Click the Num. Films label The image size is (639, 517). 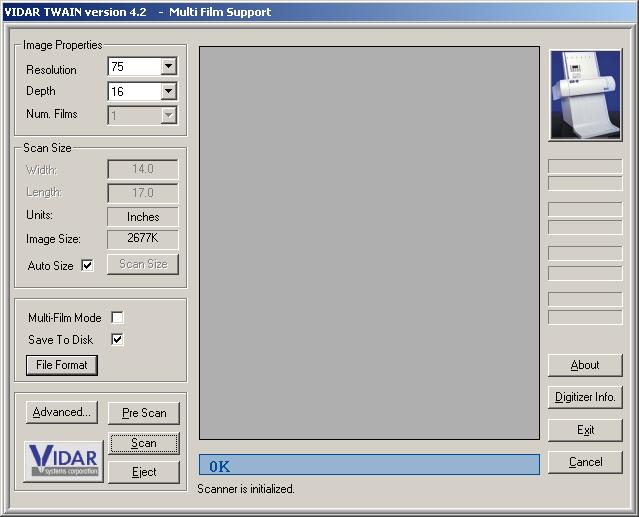coord(52,114)
